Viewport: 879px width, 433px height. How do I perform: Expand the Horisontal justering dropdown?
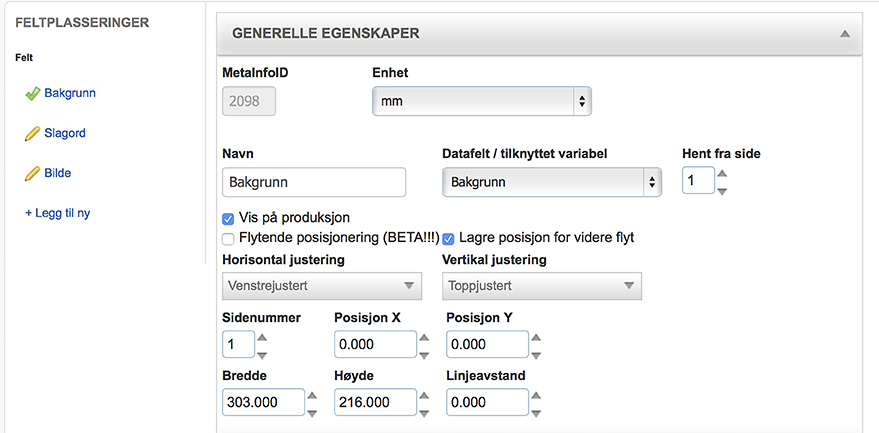(320, 286)
